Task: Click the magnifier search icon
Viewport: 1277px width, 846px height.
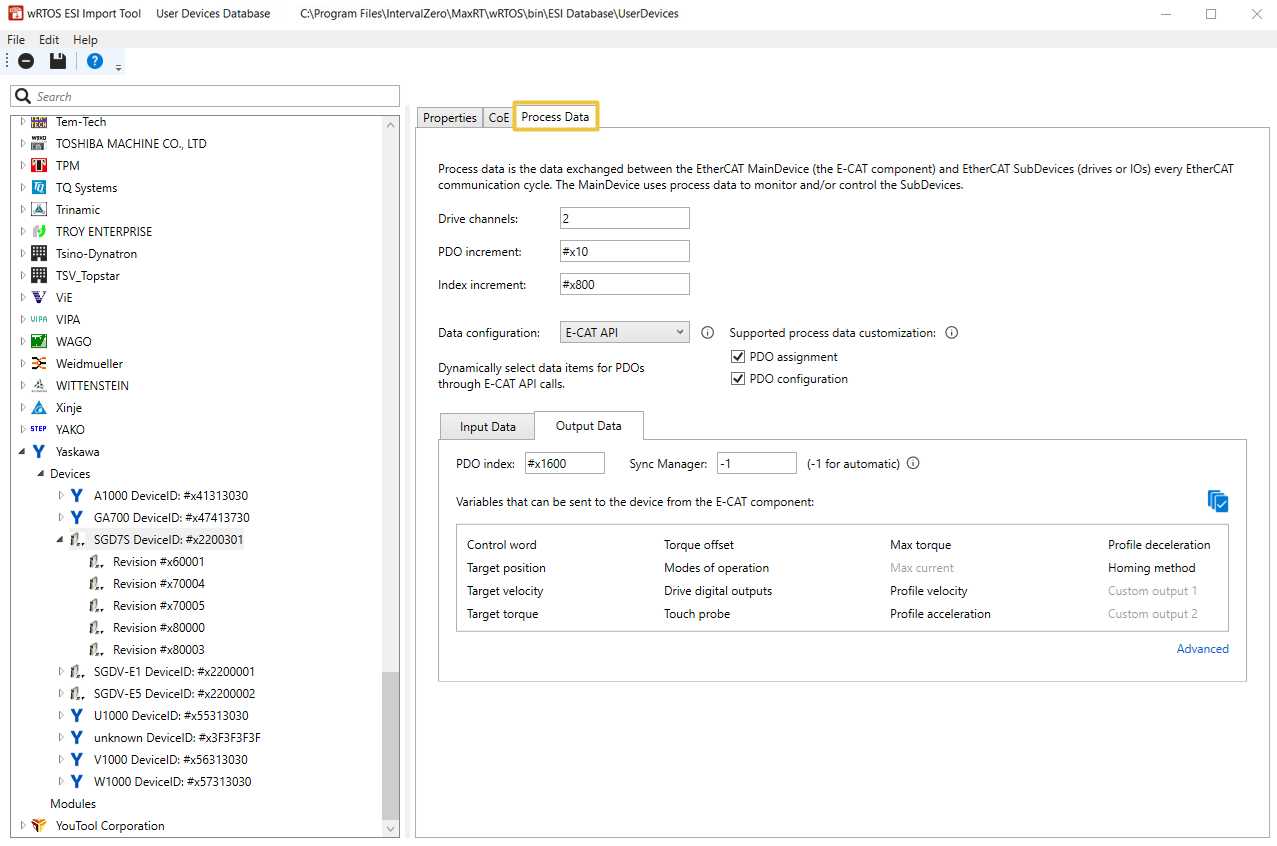Action: click(23, 96)
